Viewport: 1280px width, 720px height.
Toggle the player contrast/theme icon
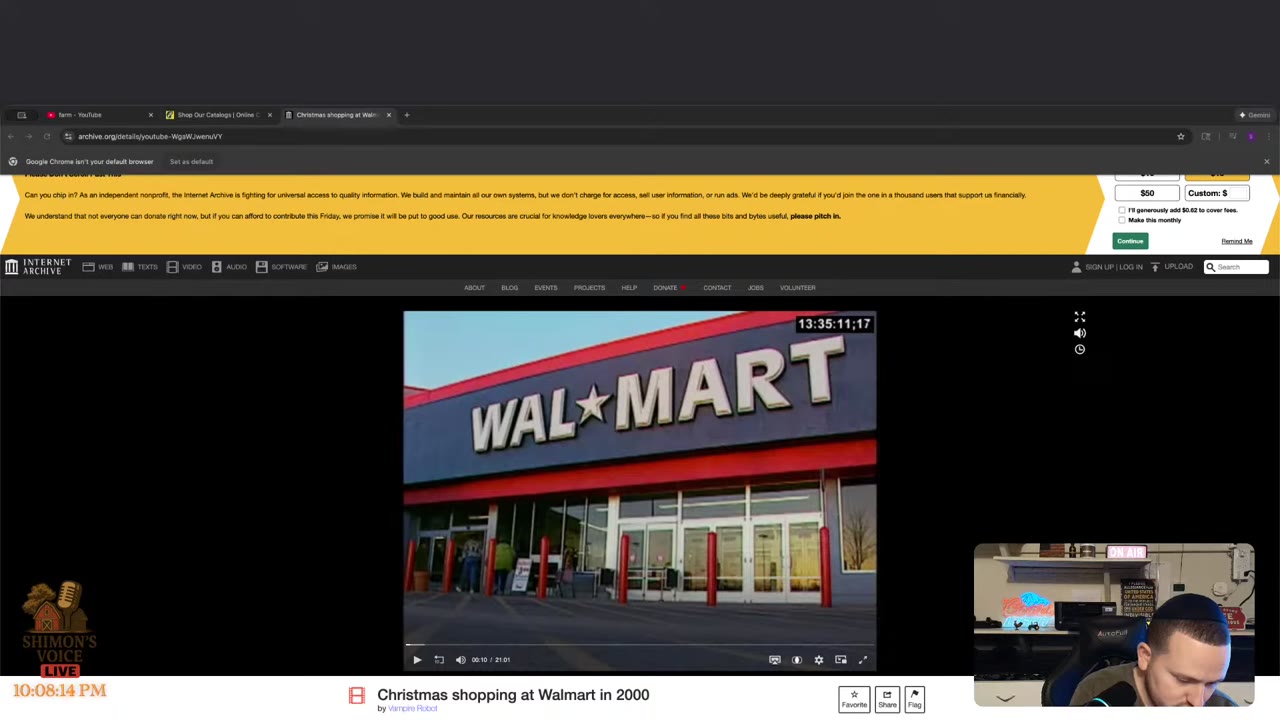tap(797, 660)
